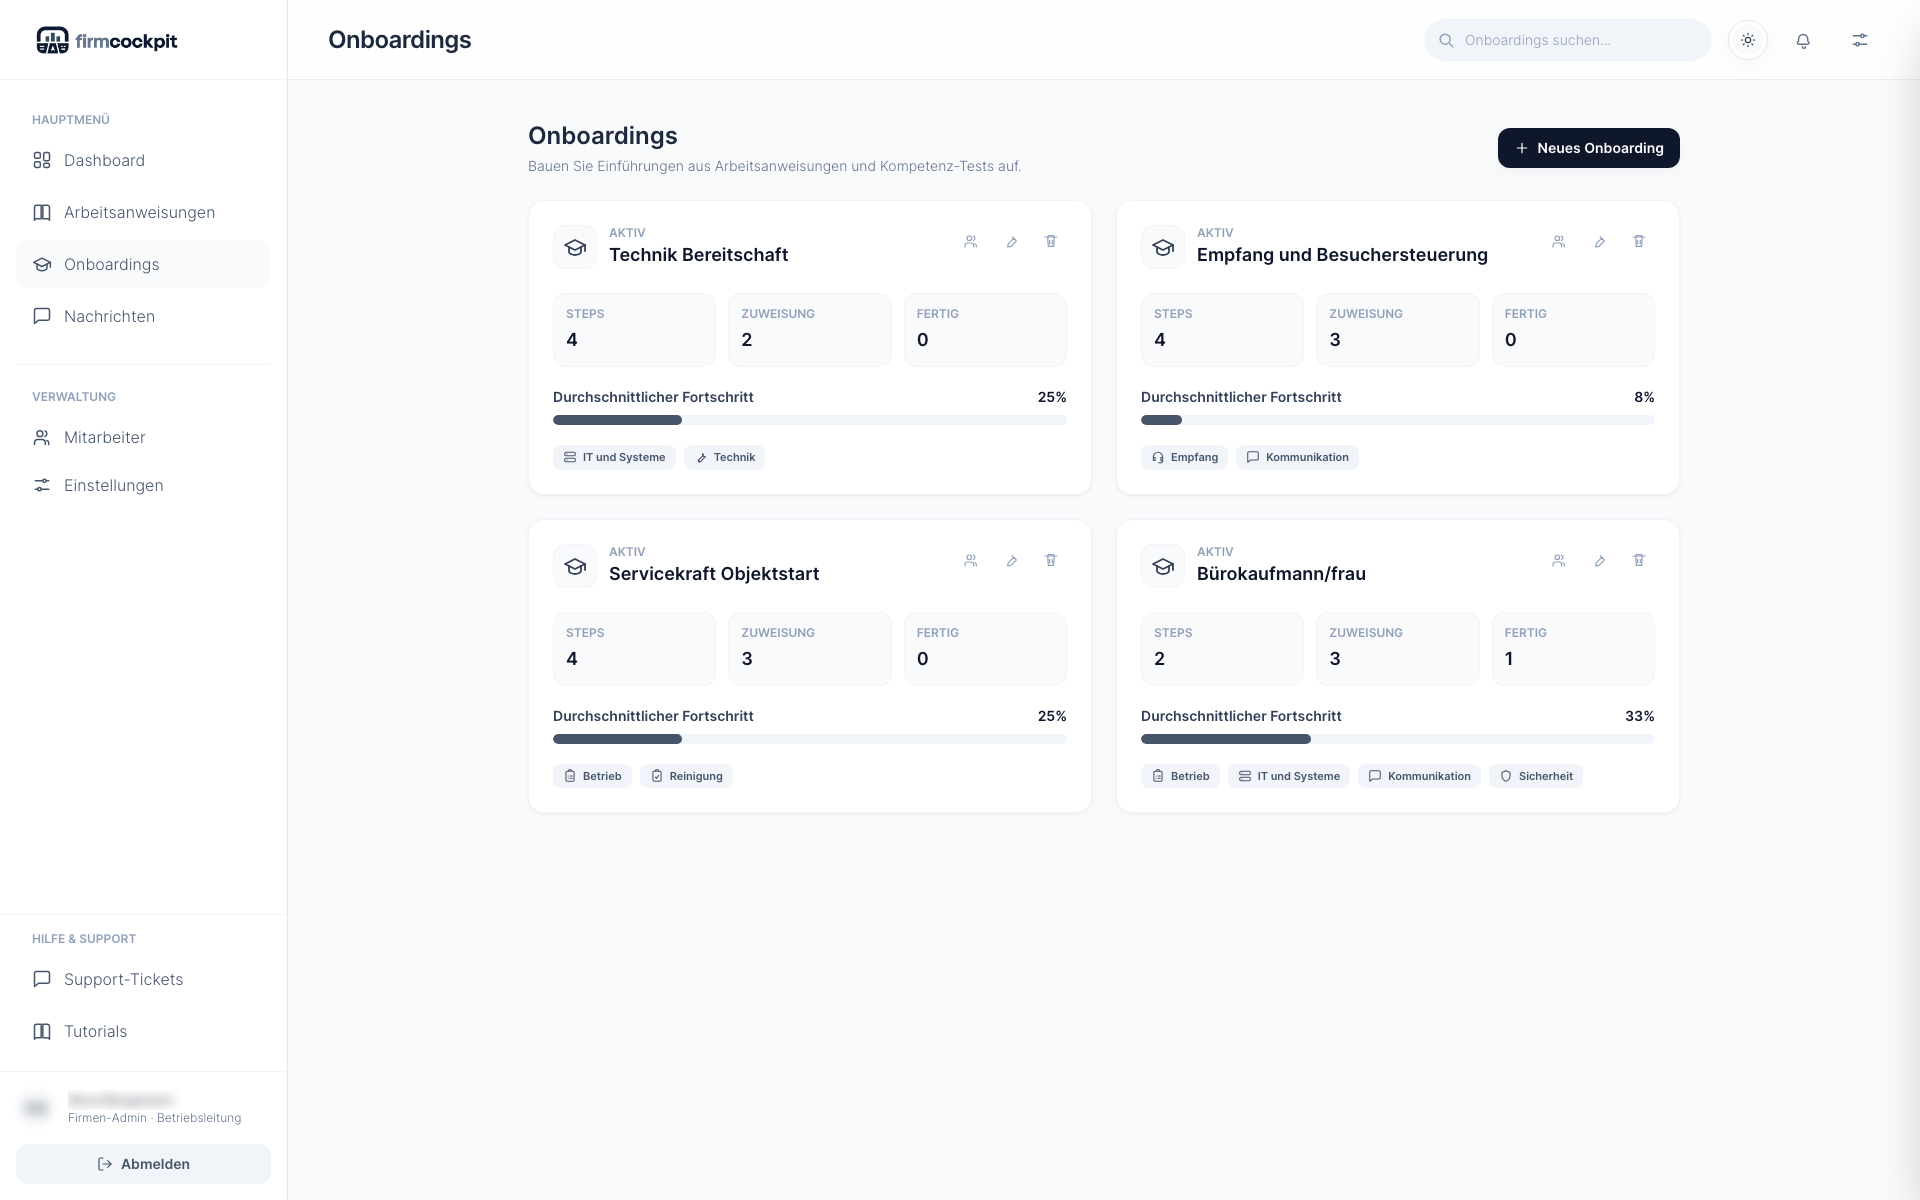Select the Technik tag on Technik Bereitschaft
Image resolution: width=1920 pixels, height=1200 pixels.
coord(724,457)
